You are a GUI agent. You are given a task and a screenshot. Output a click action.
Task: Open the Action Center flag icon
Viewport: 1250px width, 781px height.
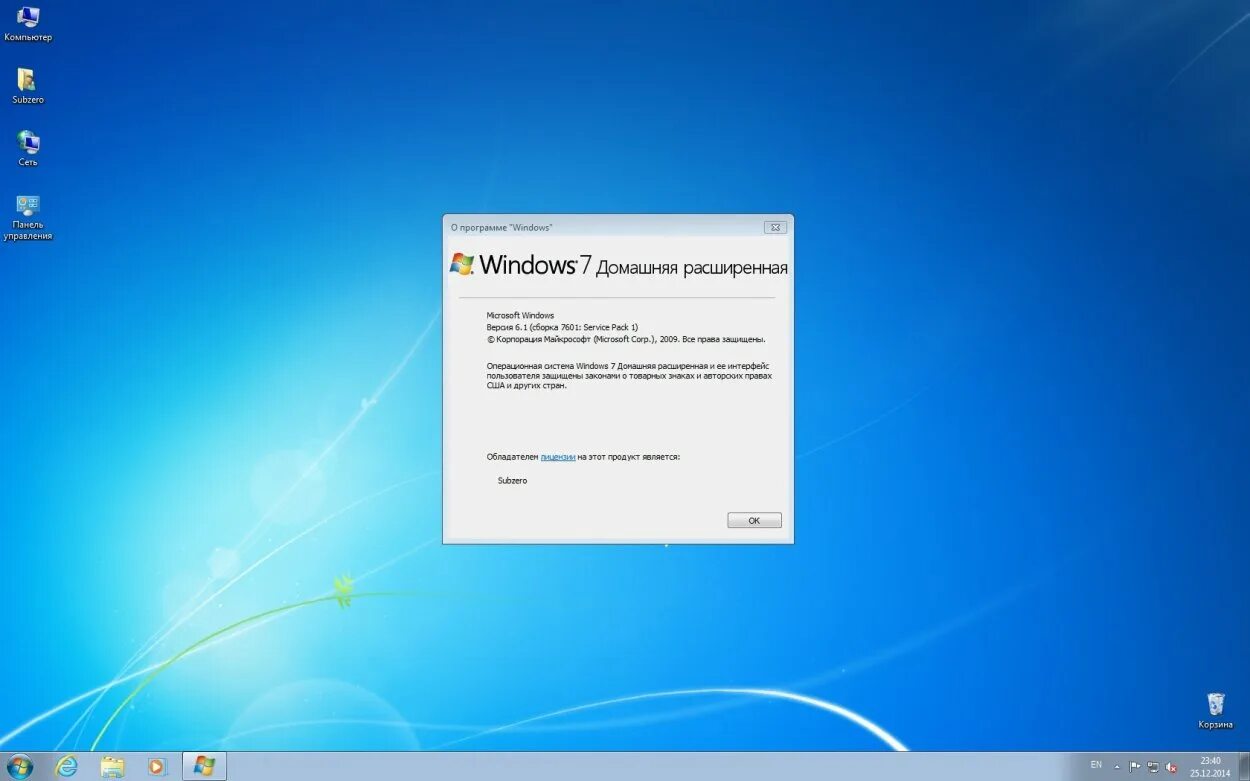pyautogui.click(x=1135, y=767)
